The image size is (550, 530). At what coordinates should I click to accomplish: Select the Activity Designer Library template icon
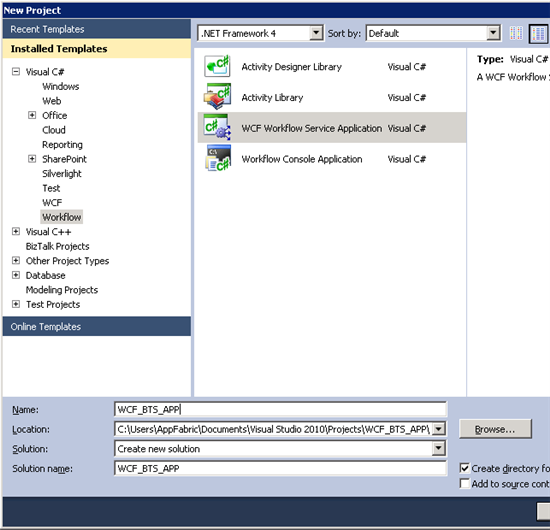(217, 66)
